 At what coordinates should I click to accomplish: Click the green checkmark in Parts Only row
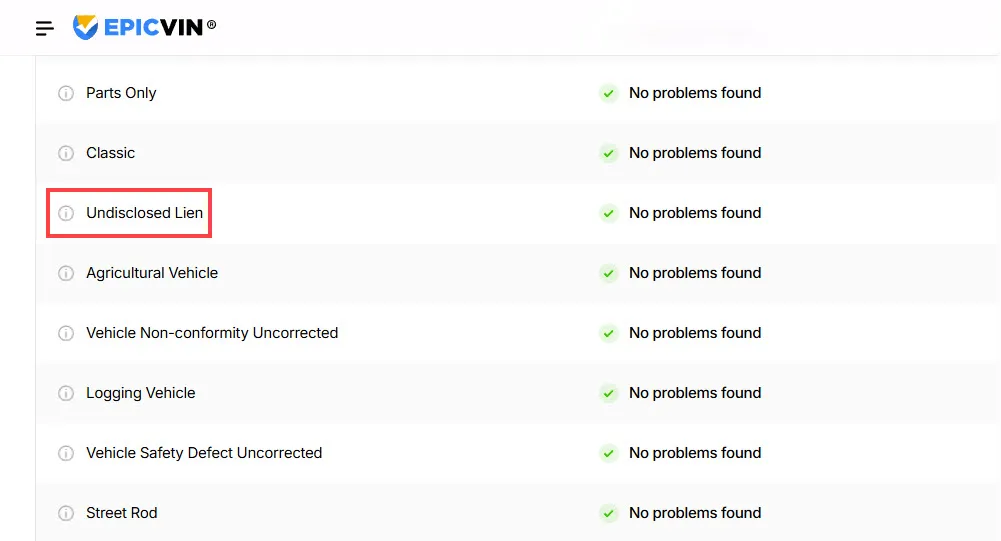coord(609,93)
